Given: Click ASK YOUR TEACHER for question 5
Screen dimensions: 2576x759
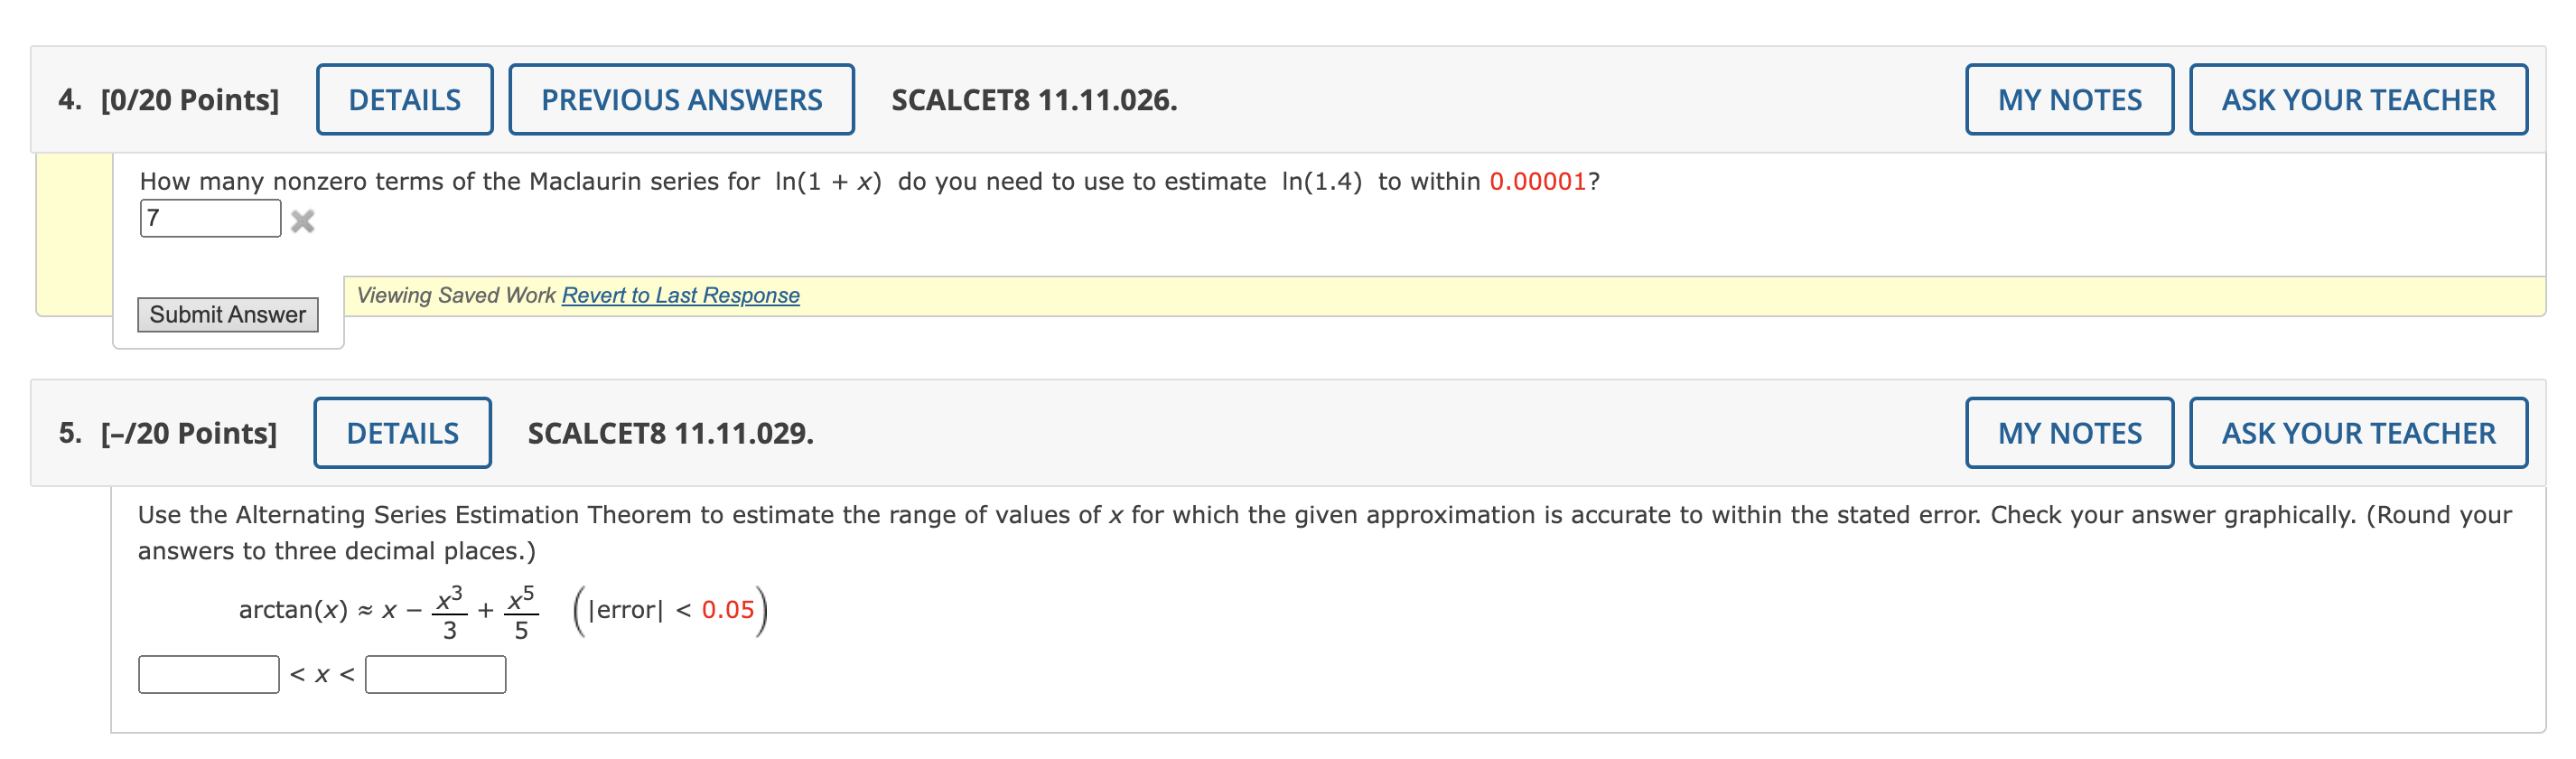Looking at the screenshot, I should 2358,432.
